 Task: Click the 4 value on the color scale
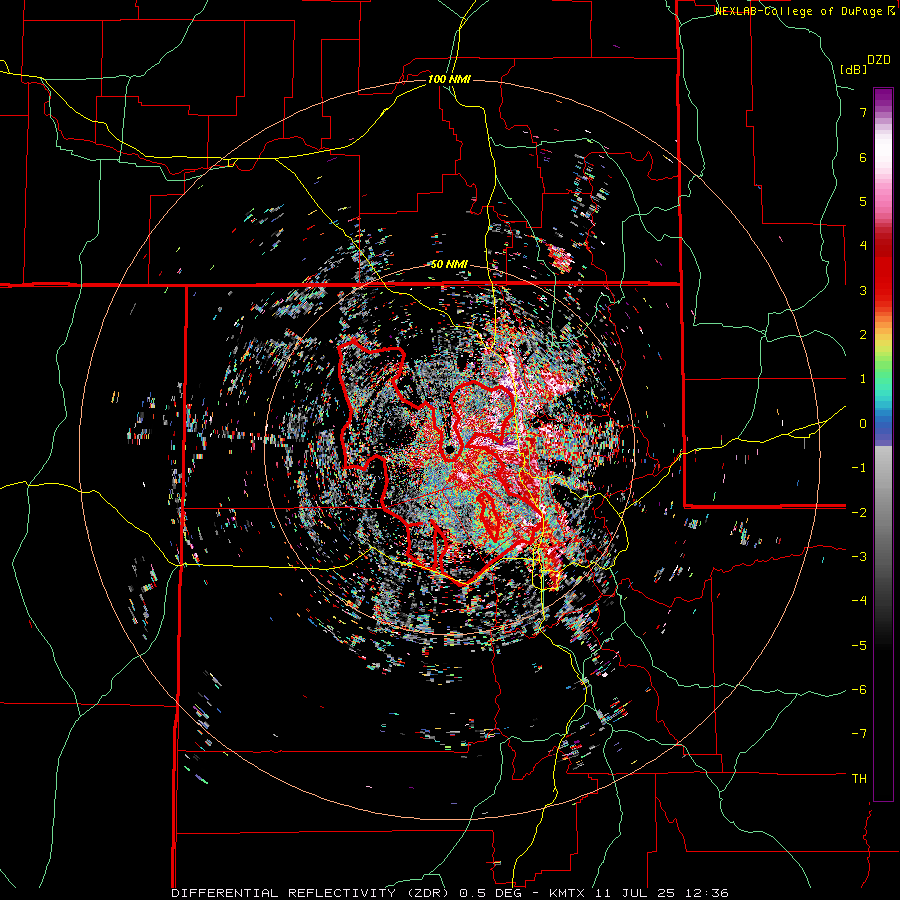863,246
